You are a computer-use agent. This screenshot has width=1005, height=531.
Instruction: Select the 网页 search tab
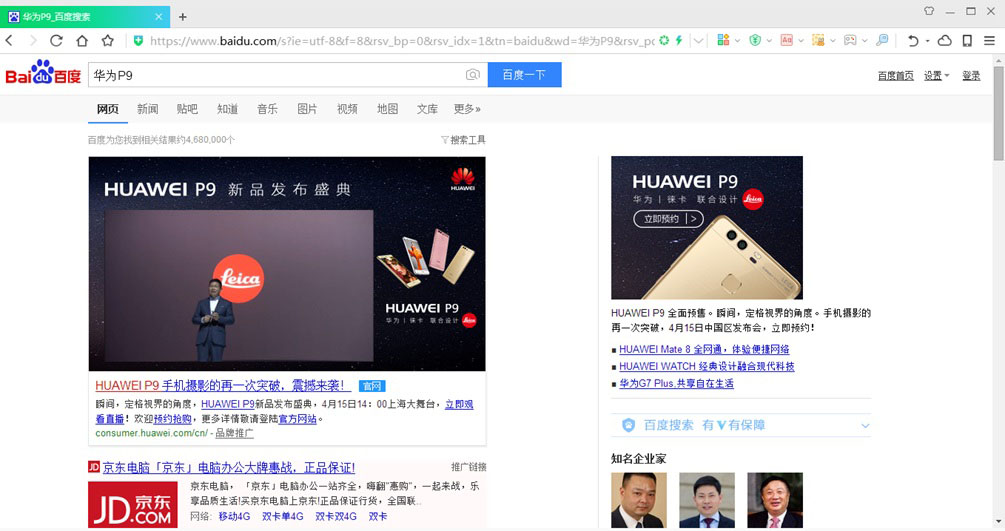(108, 109)
